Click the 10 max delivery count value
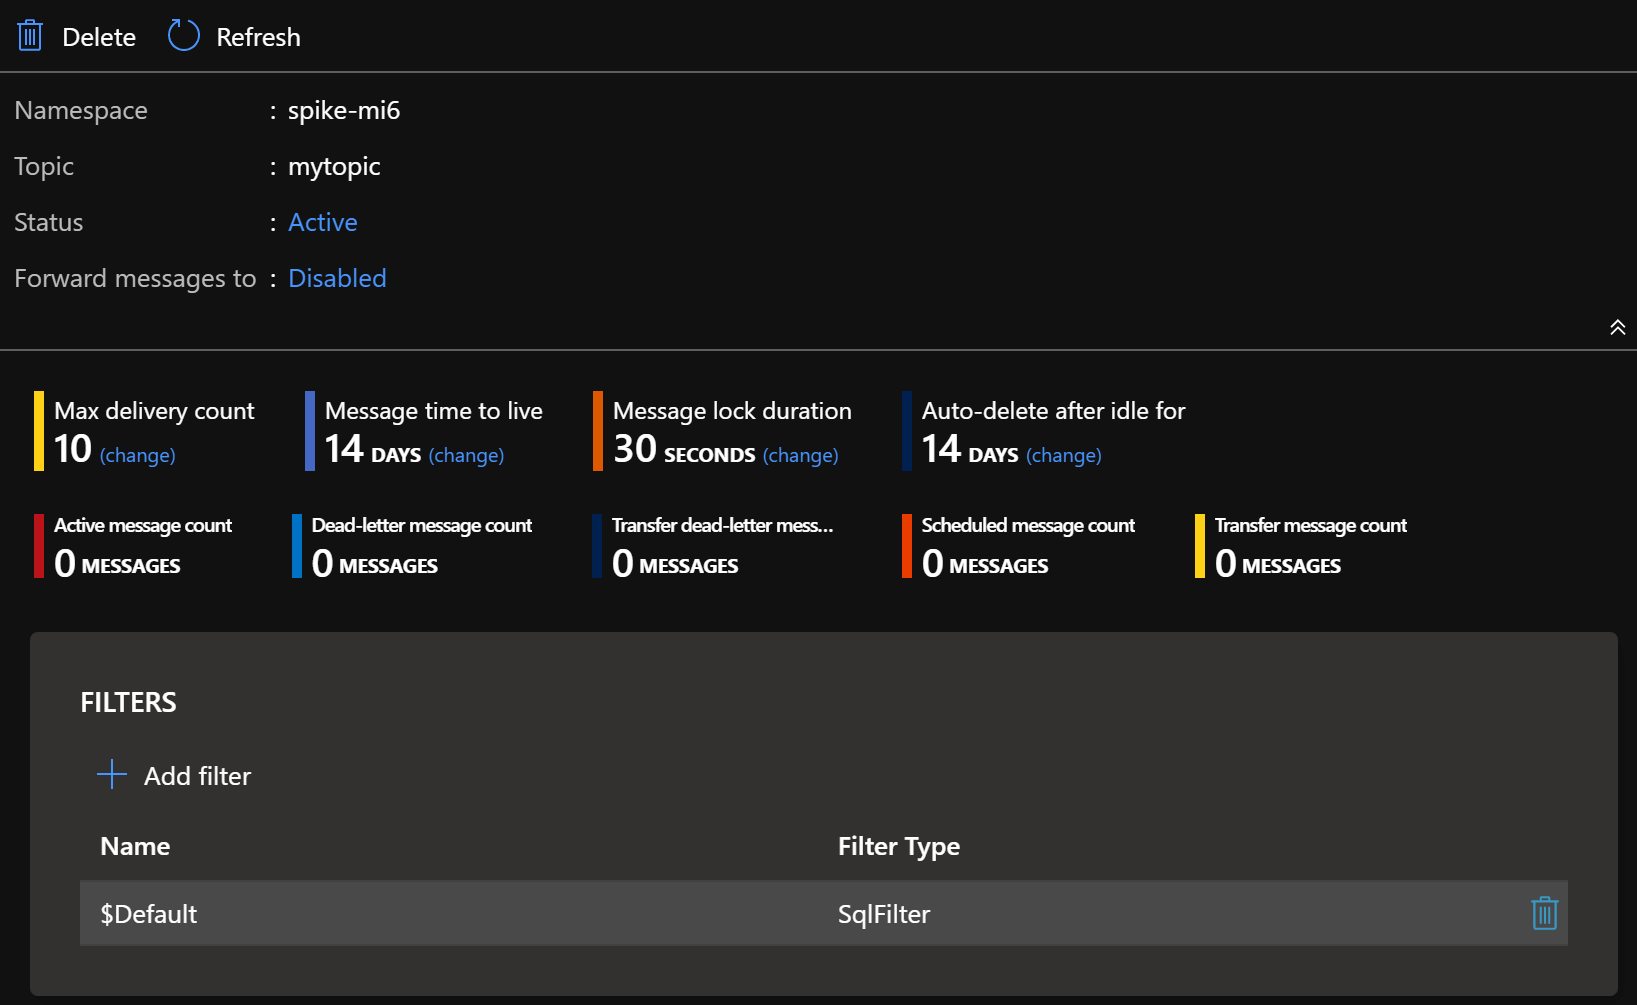 point(73,450)
